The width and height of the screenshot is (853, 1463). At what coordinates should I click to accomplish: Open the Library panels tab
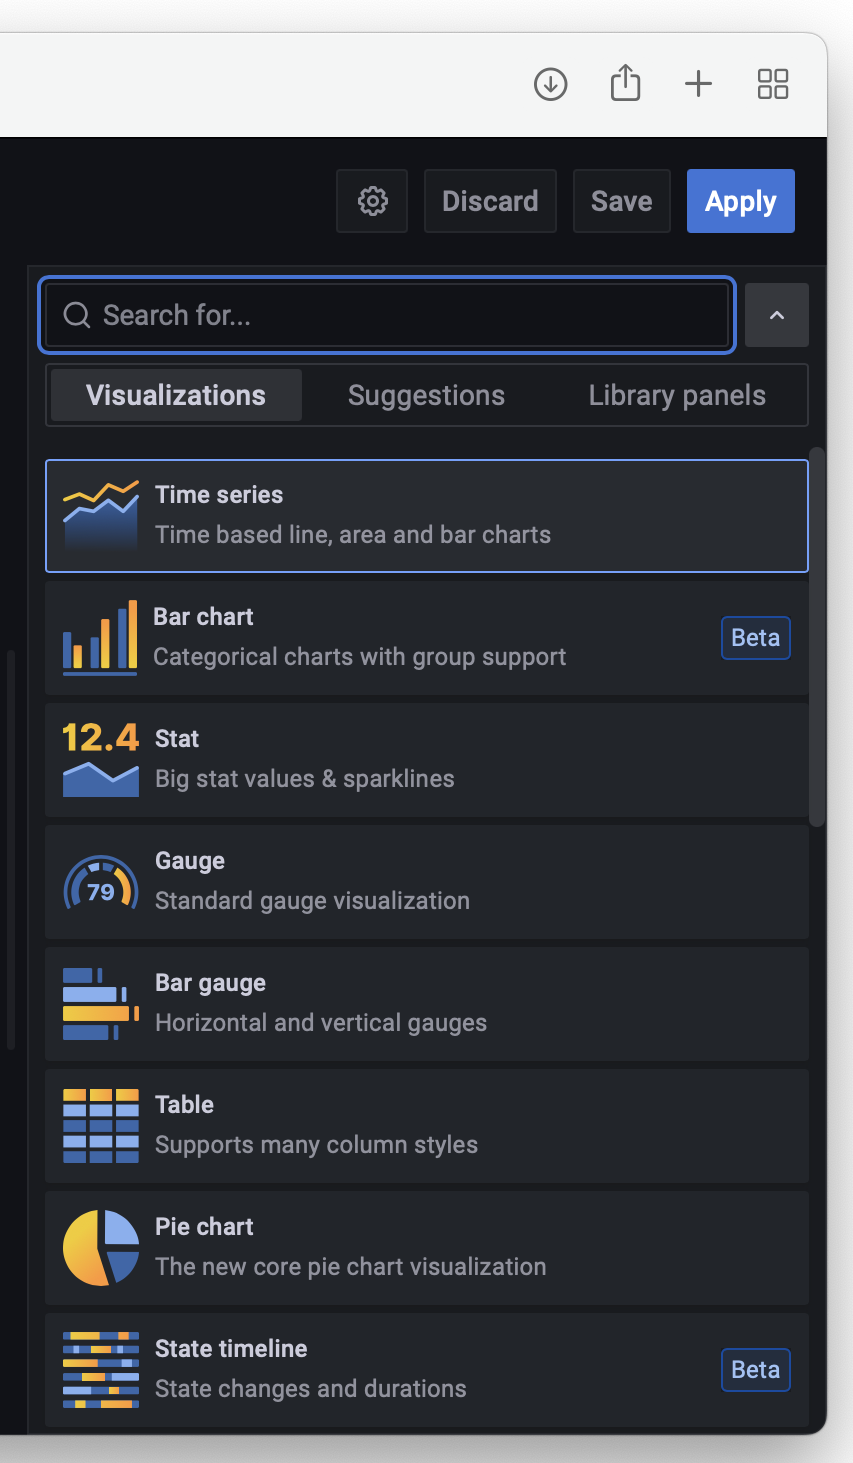coord(677,395)
